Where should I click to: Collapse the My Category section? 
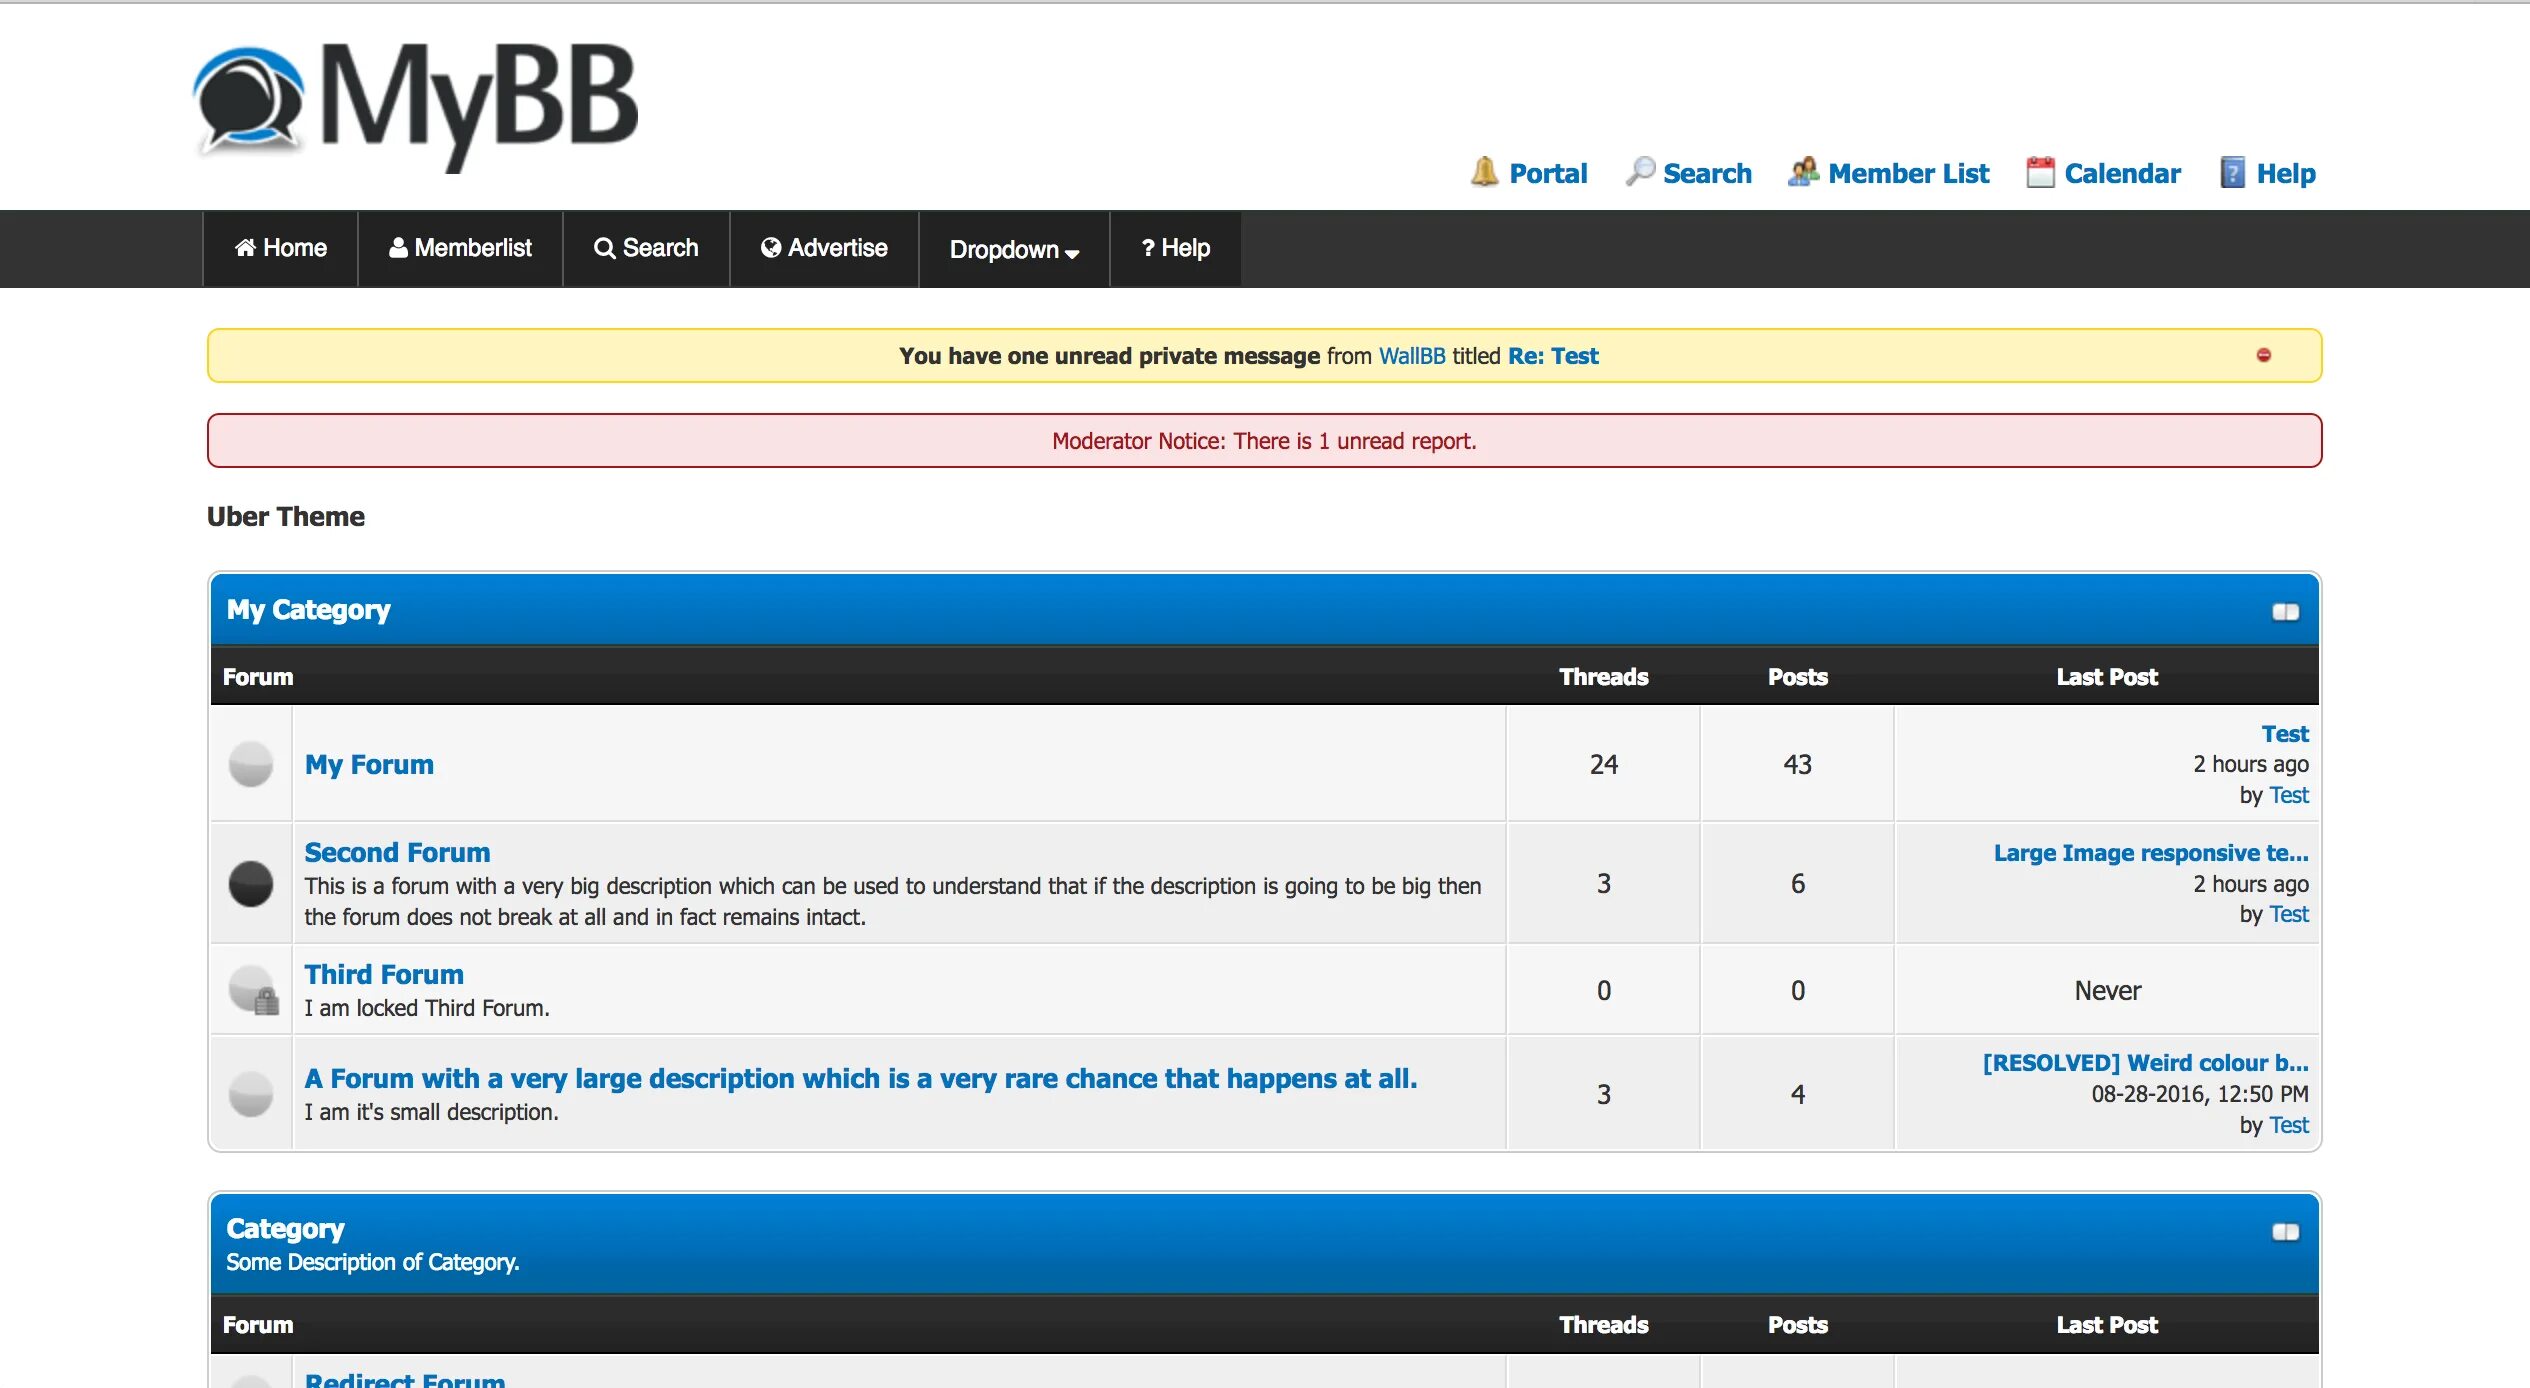pyautogui.click(x=2285, y=612)
